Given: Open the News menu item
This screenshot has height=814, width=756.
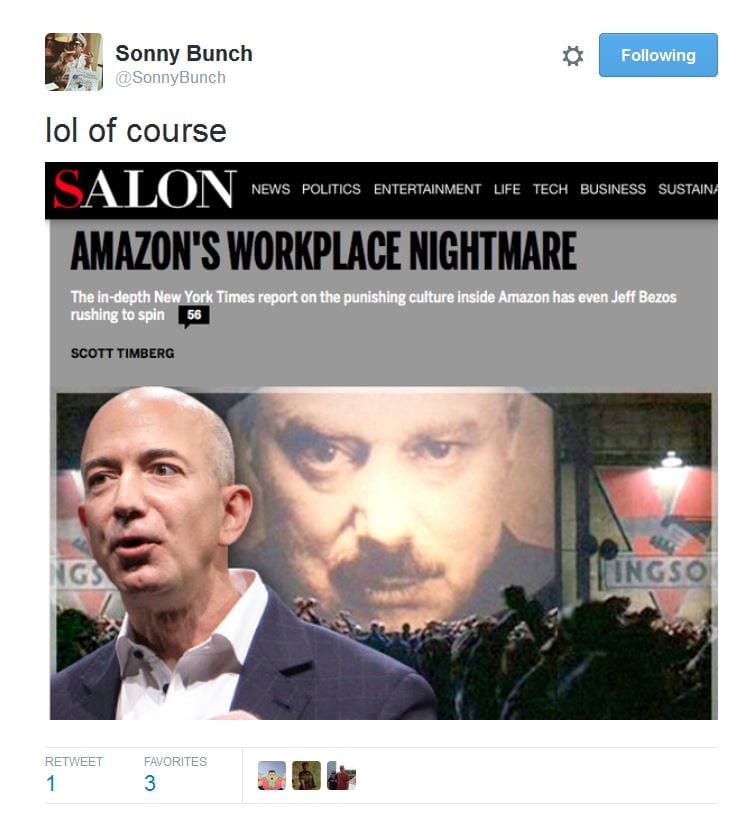Looking at the screenshot, I should pyautogui.click(x=271, y=189).
